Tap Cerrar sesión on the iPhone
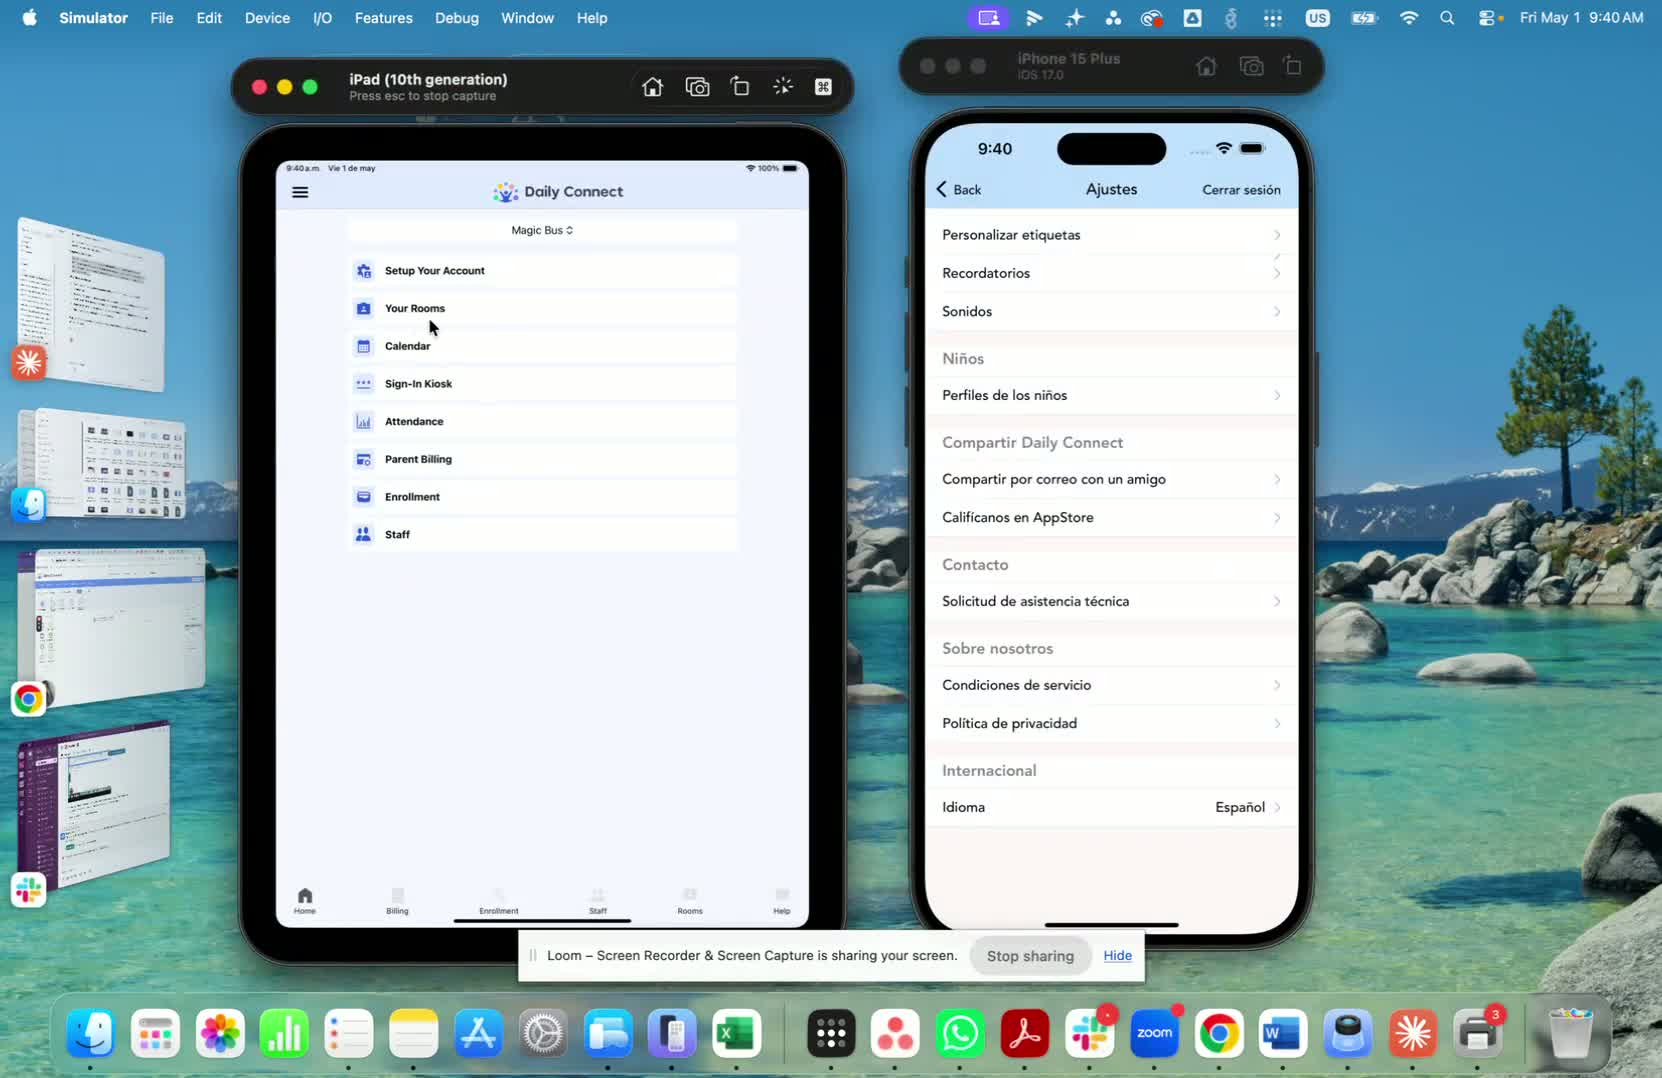The height and width of the screenshot is (1078, 1662). click(x=1241, y=190)
